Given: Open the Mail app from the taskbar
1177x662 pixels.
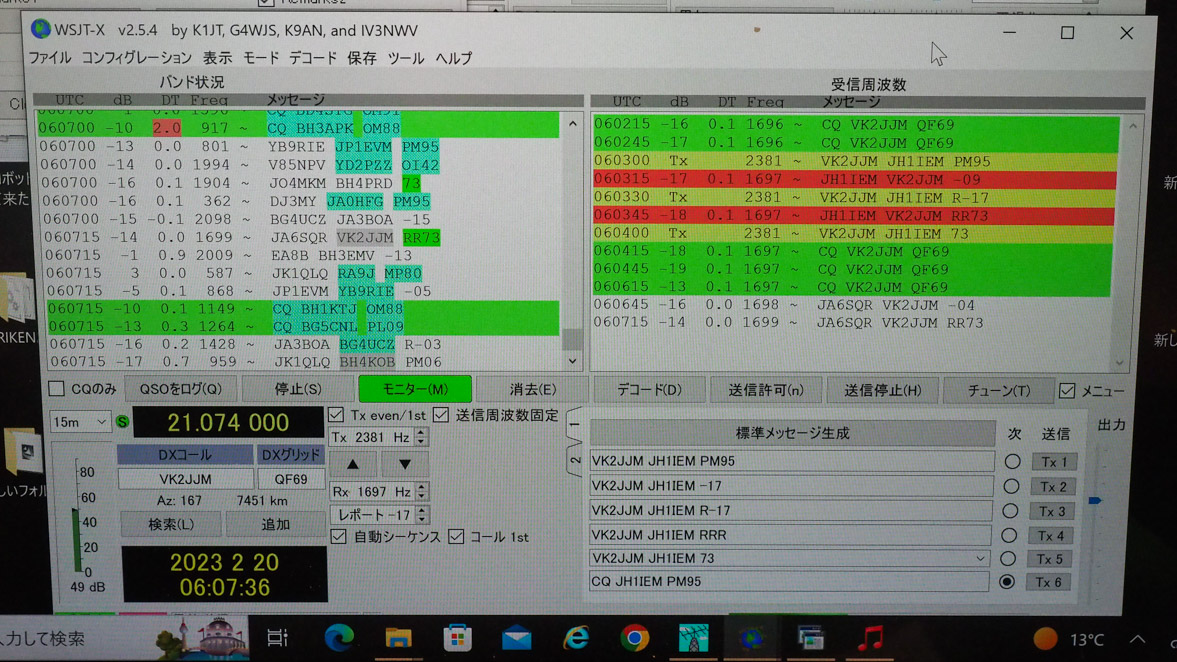Looking at the screenshot, I should (516, 637).
